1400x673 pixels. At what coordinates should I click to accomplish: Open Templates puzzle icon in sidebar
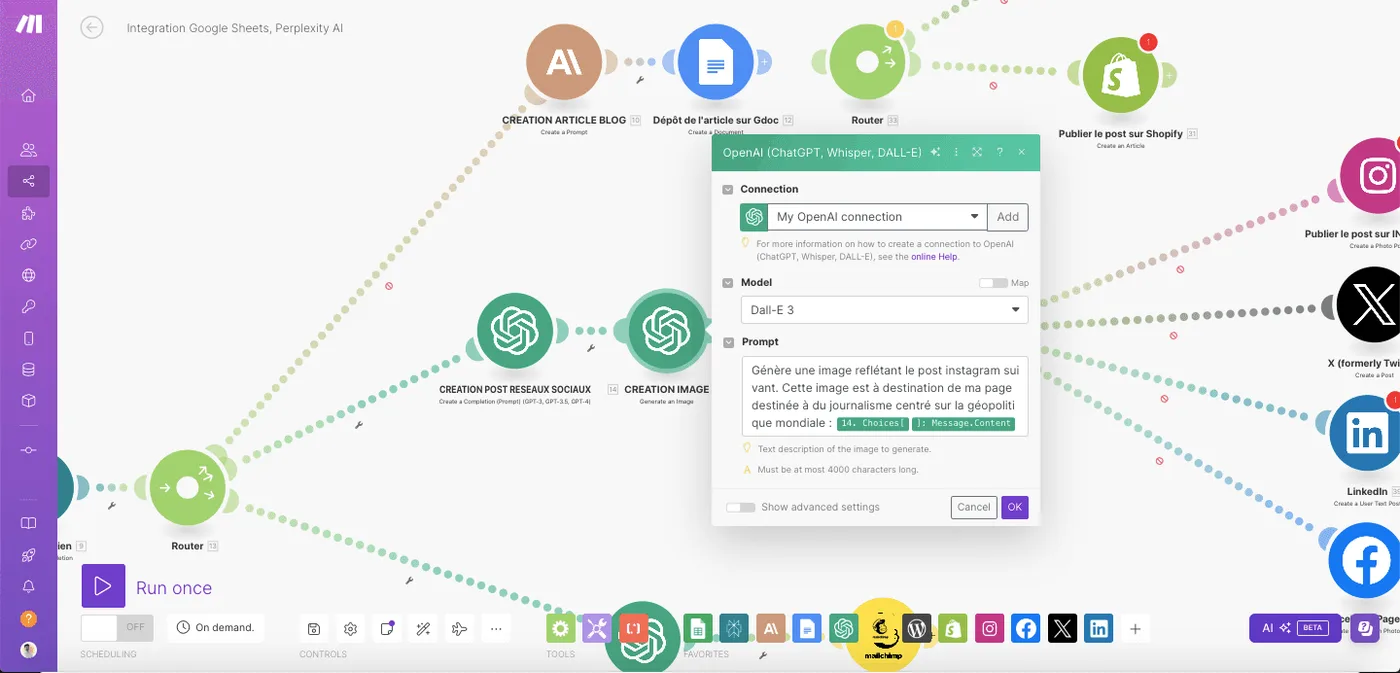[x=28, y=213]
